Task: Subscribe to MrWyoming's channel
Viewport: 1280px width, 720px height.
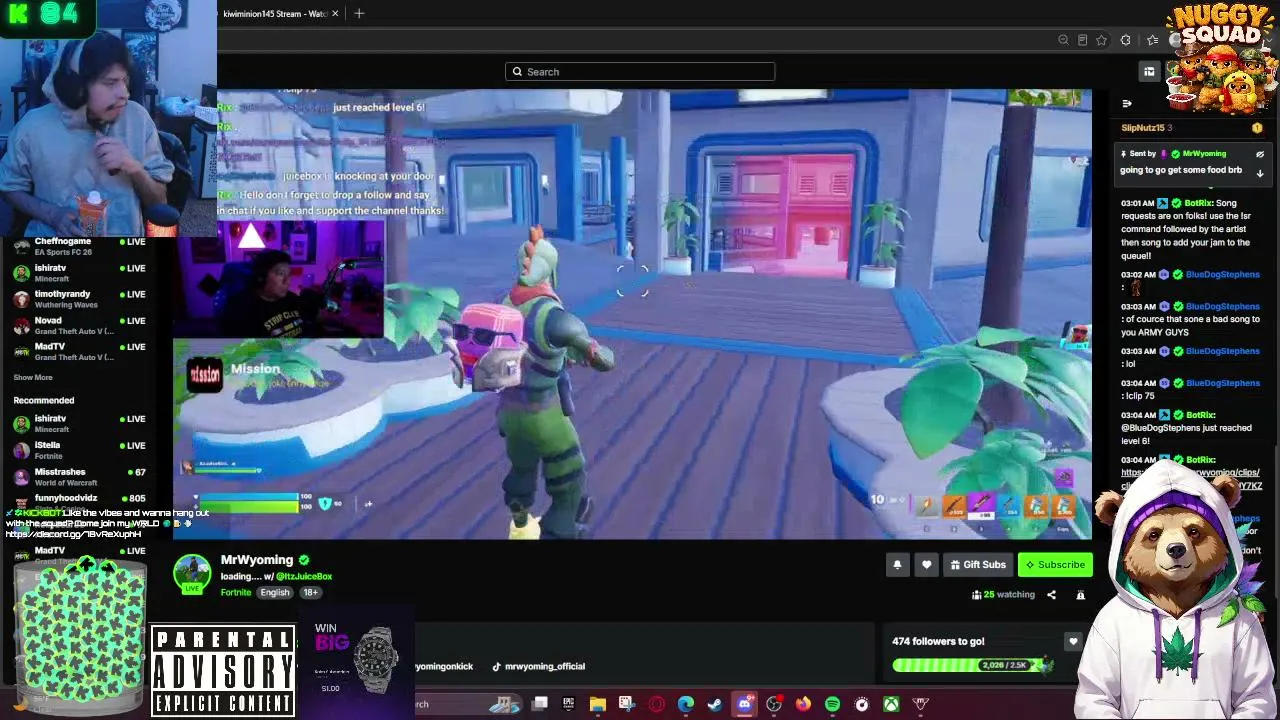Action: pos(1055,565)
